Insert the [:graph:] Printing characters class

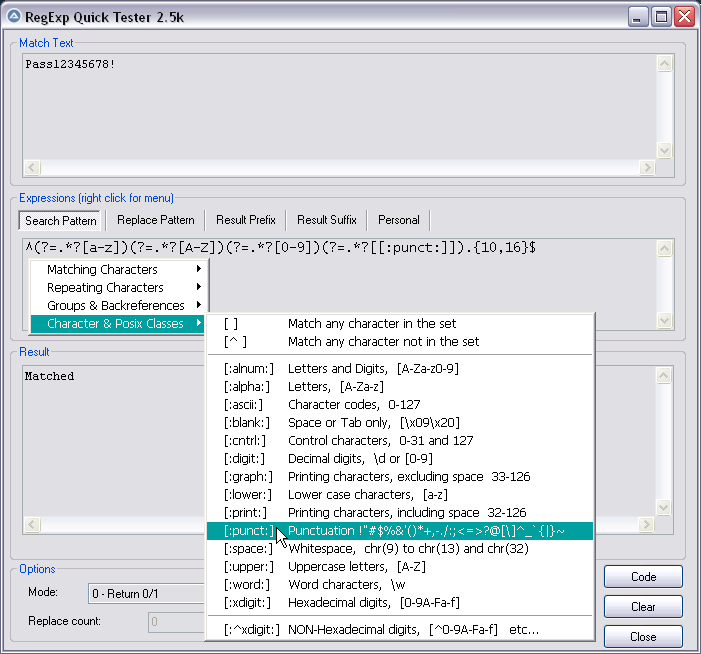(x=400, y=477)
